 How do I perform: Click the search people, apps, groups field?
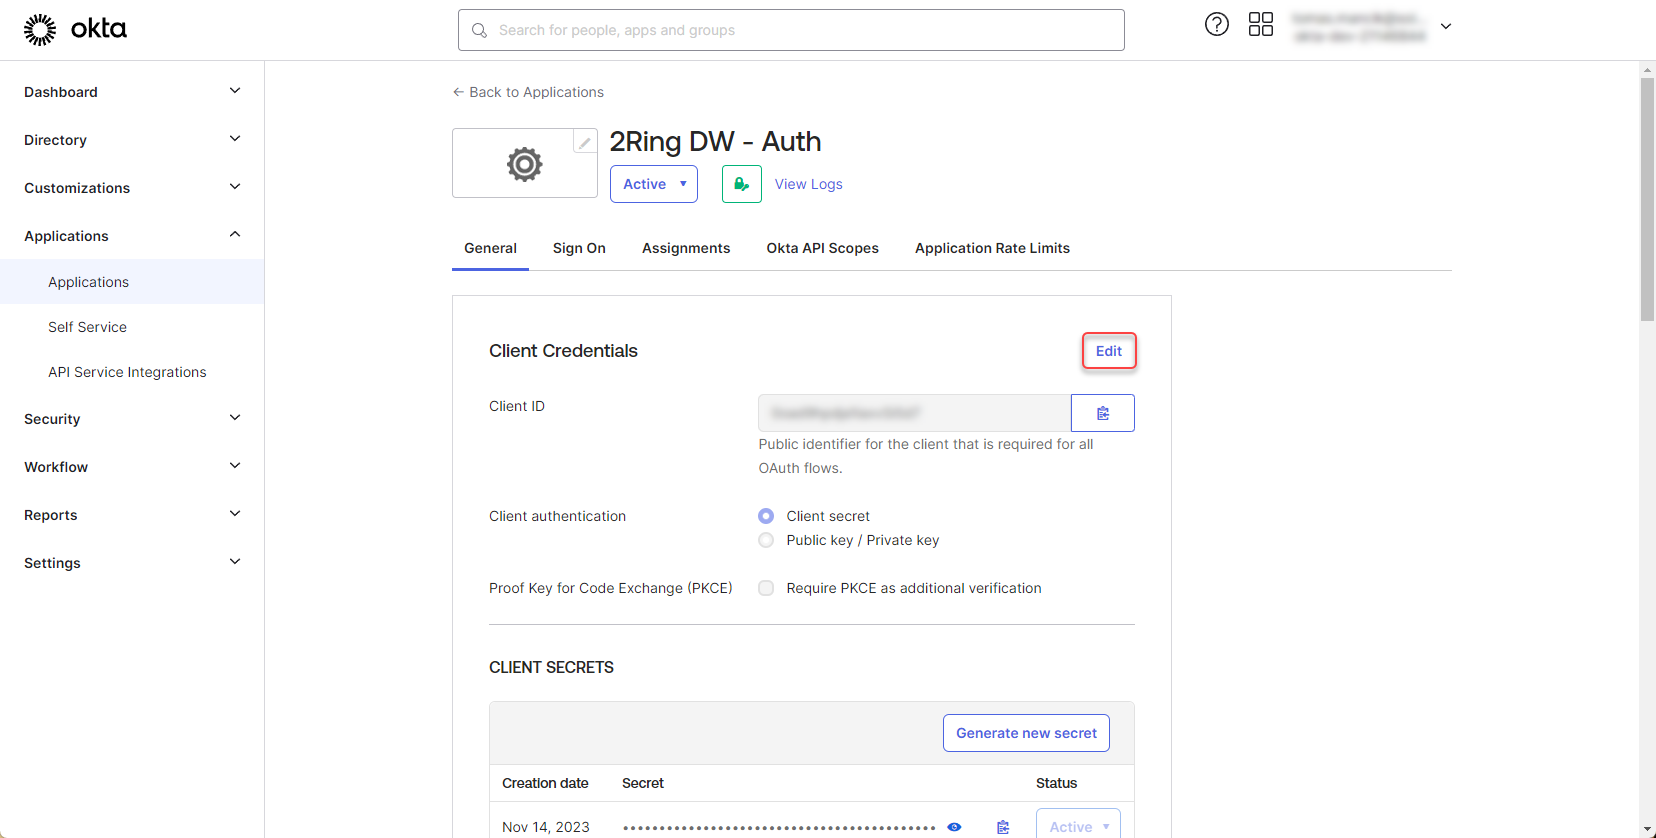click(x=790, y=30)
